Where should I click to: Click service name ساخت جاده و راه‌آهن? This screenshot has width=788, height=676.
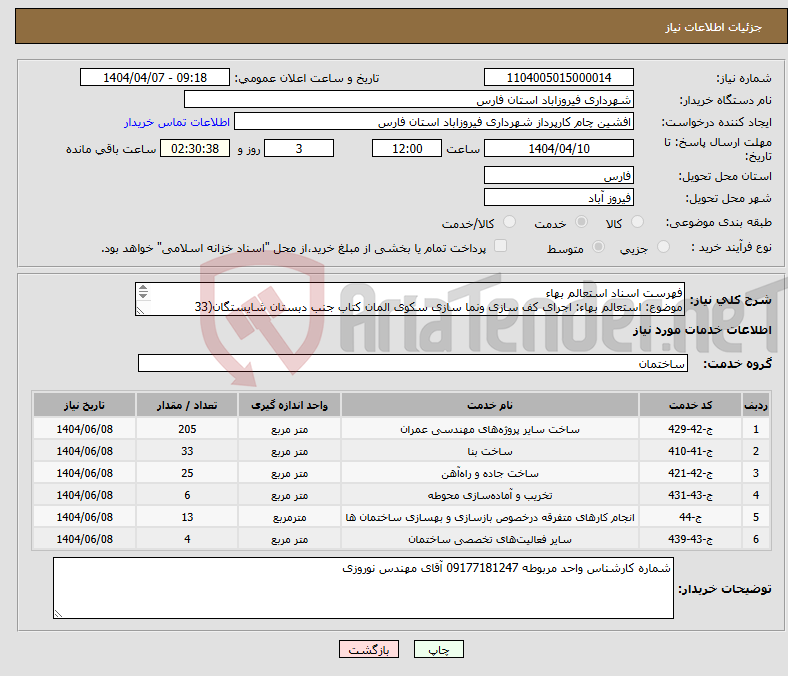pyautogui.click(x=490, y=473)
